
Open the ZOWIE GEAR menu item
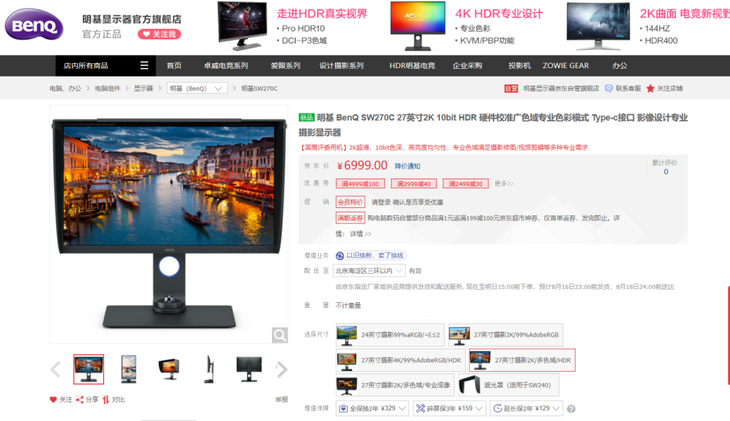(566, 66)
